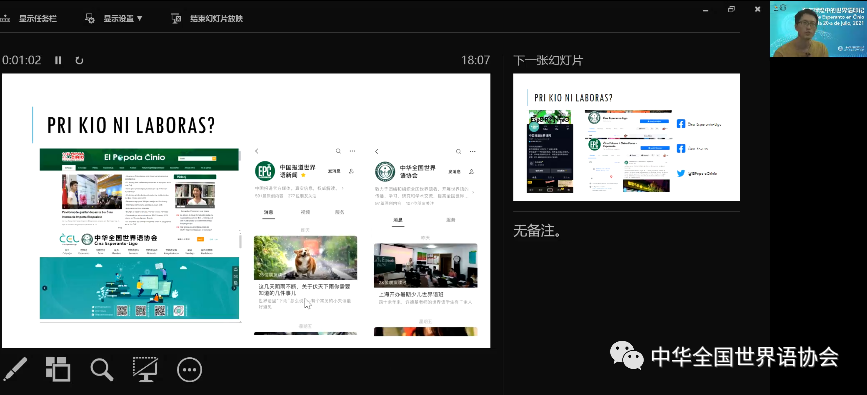
Task: Click the Display Settings gear icon
Action: pyautogui.click(x=90, y=18)
